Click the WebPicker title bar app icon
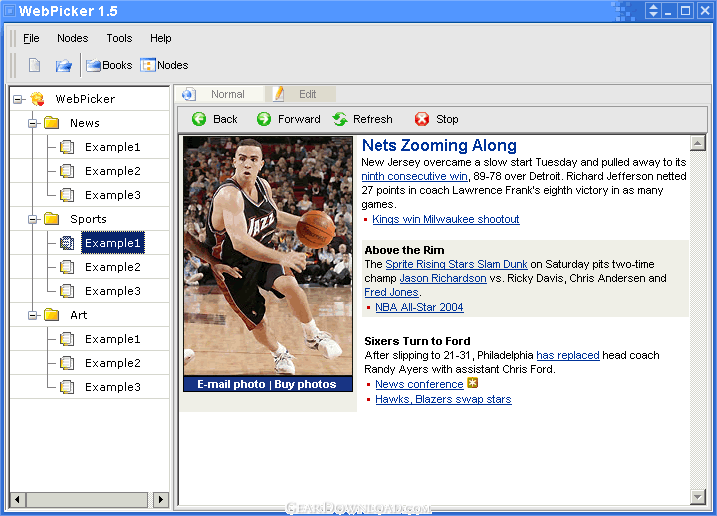The width and height of the screenshot is (717, 516). (x=9, y=11)
